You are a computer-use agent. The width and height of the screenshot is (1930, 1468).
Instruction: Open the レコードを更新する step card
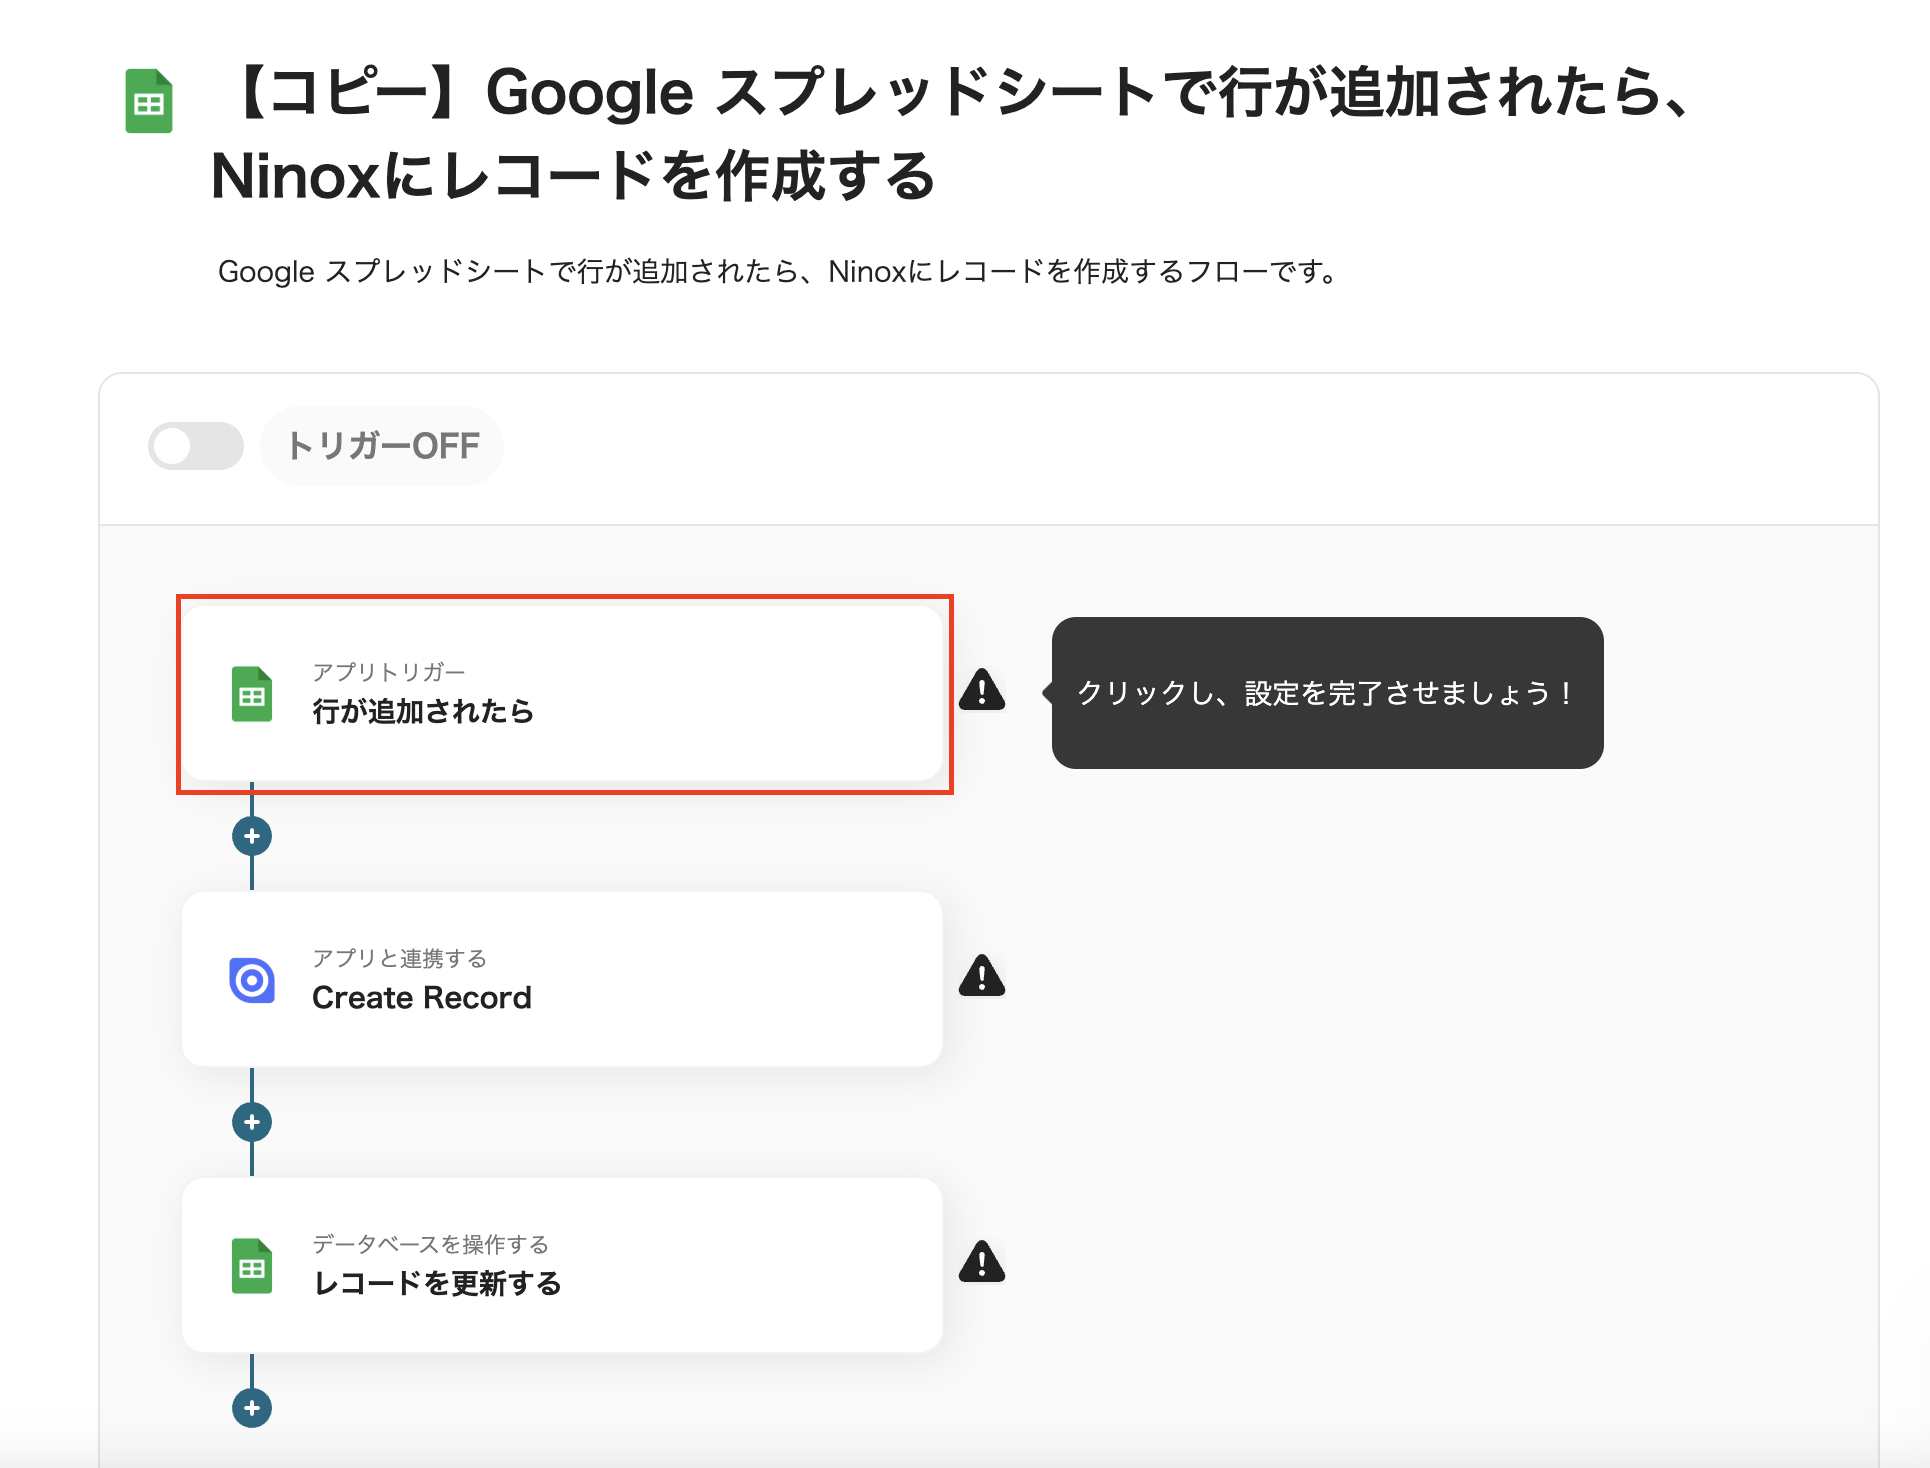click(x=562, y=1266)
